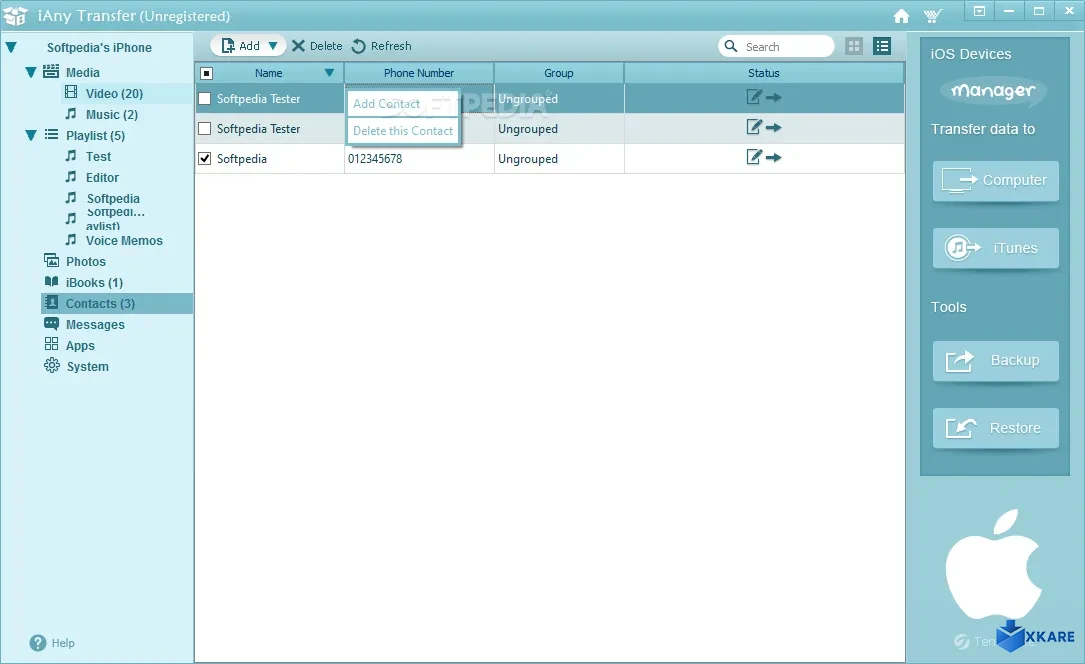Switch to grid view

coord(854,46)
